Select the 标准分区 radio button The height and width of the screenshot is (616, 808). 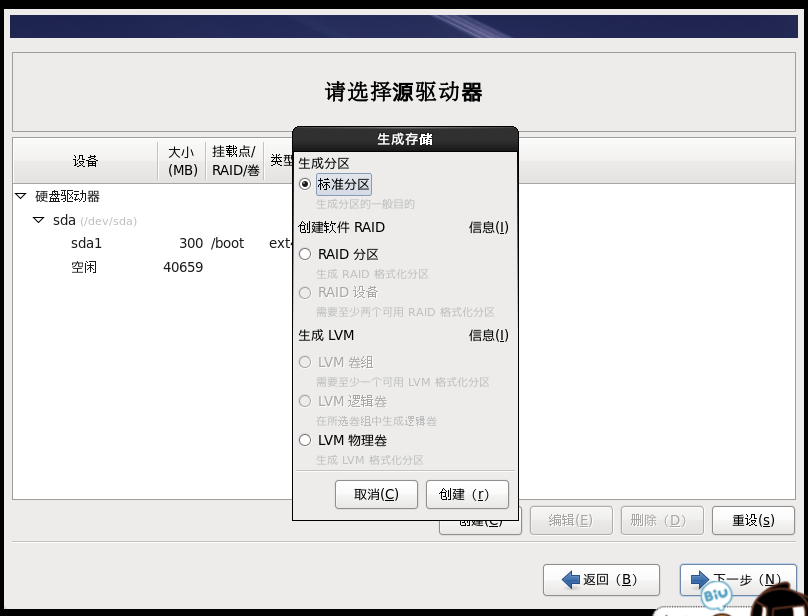coord(305,184)
